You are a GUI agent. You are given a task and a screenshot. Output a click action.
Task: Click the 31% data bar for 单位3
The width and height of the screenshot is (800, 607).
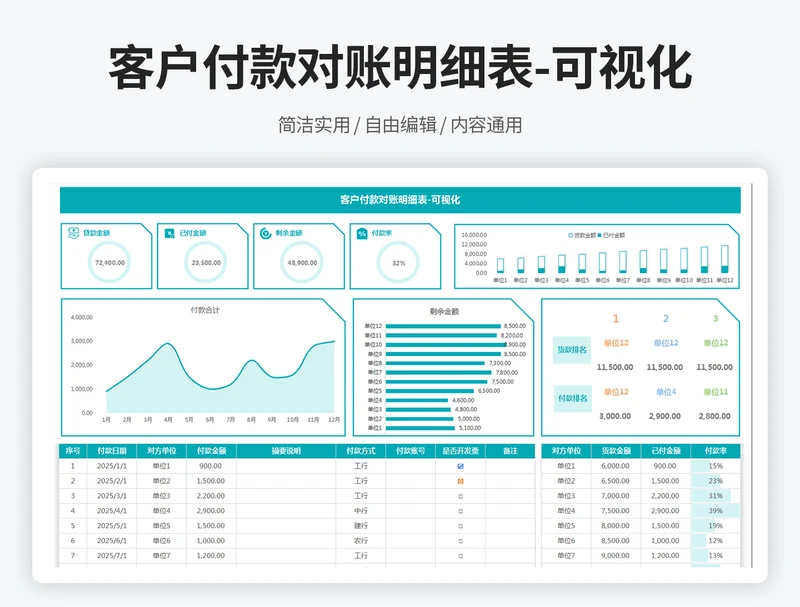(x=710, y=496)
